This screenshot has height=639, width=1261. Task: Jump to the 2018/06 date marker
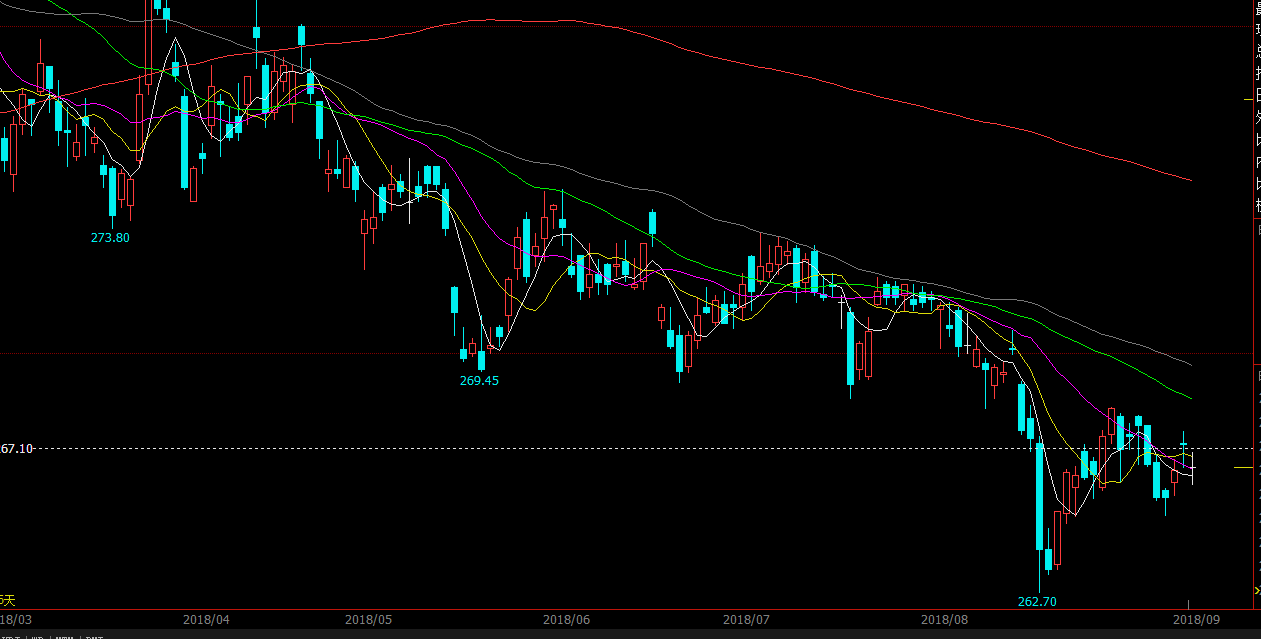pyautogui.click(x=567, y=619)
